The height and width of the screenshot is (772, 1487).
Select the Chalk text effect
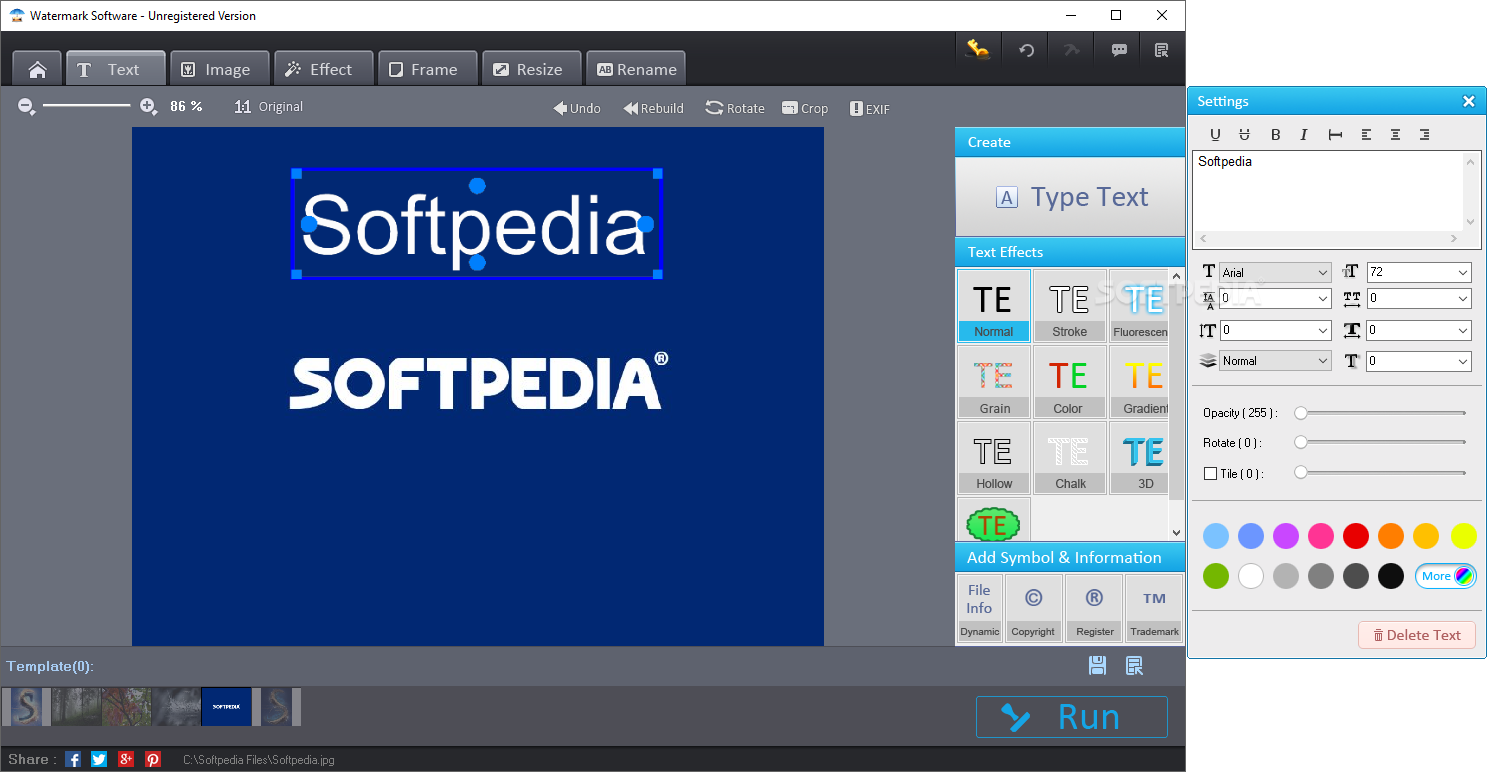pyautogui.click(x=1069, y=458)
